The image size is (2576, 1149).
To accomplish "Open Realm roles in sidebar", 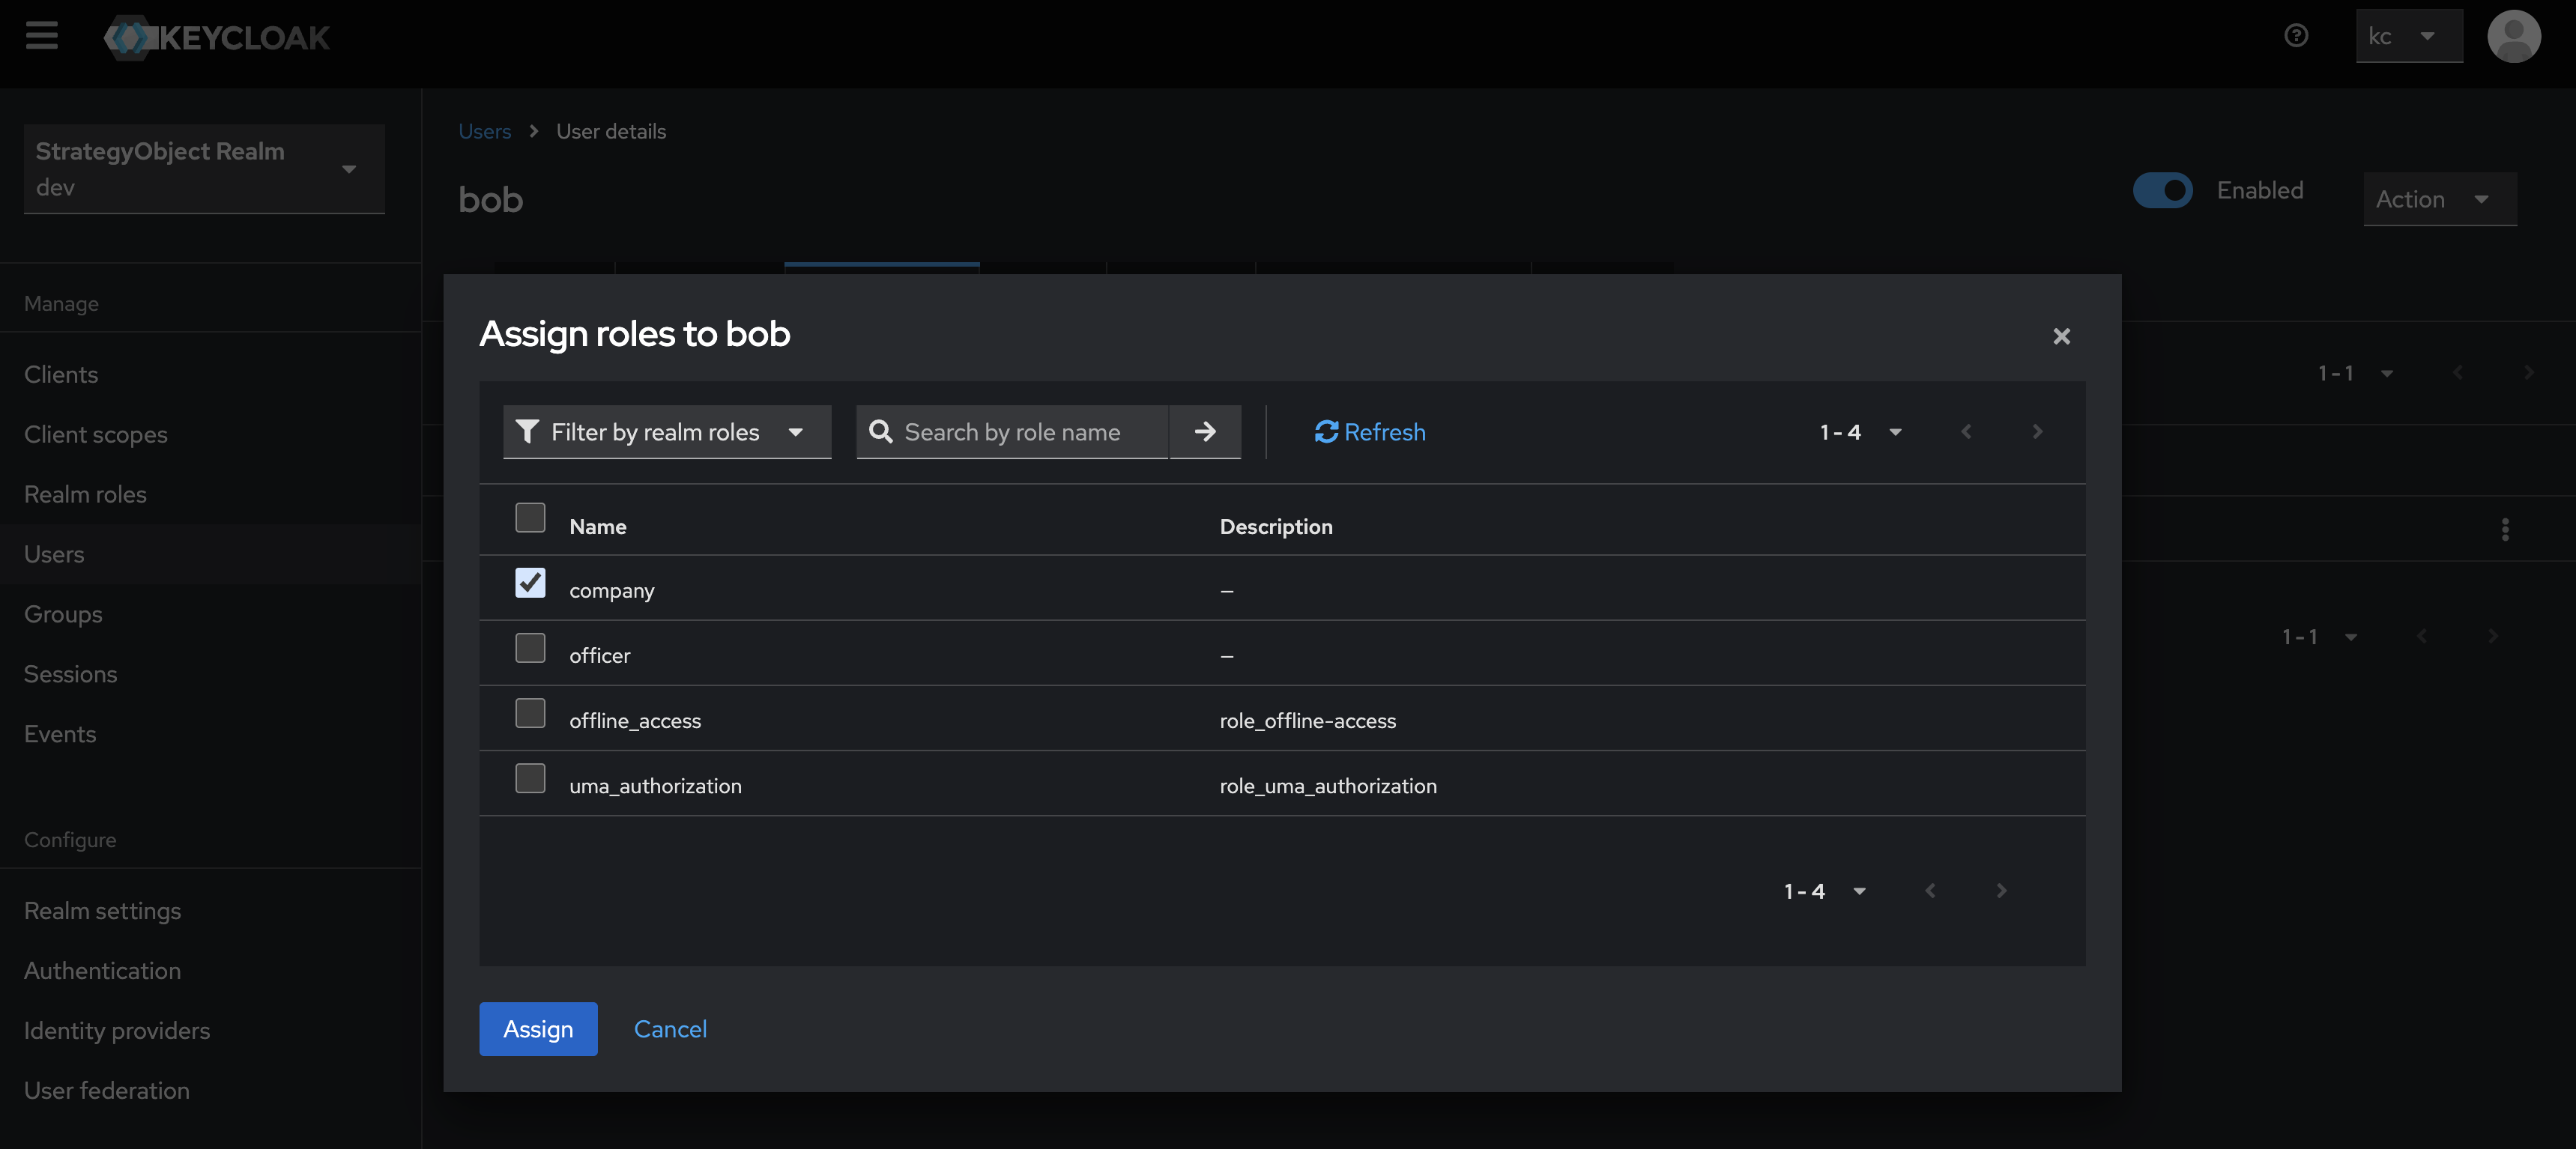I will (x=85, y=494).
